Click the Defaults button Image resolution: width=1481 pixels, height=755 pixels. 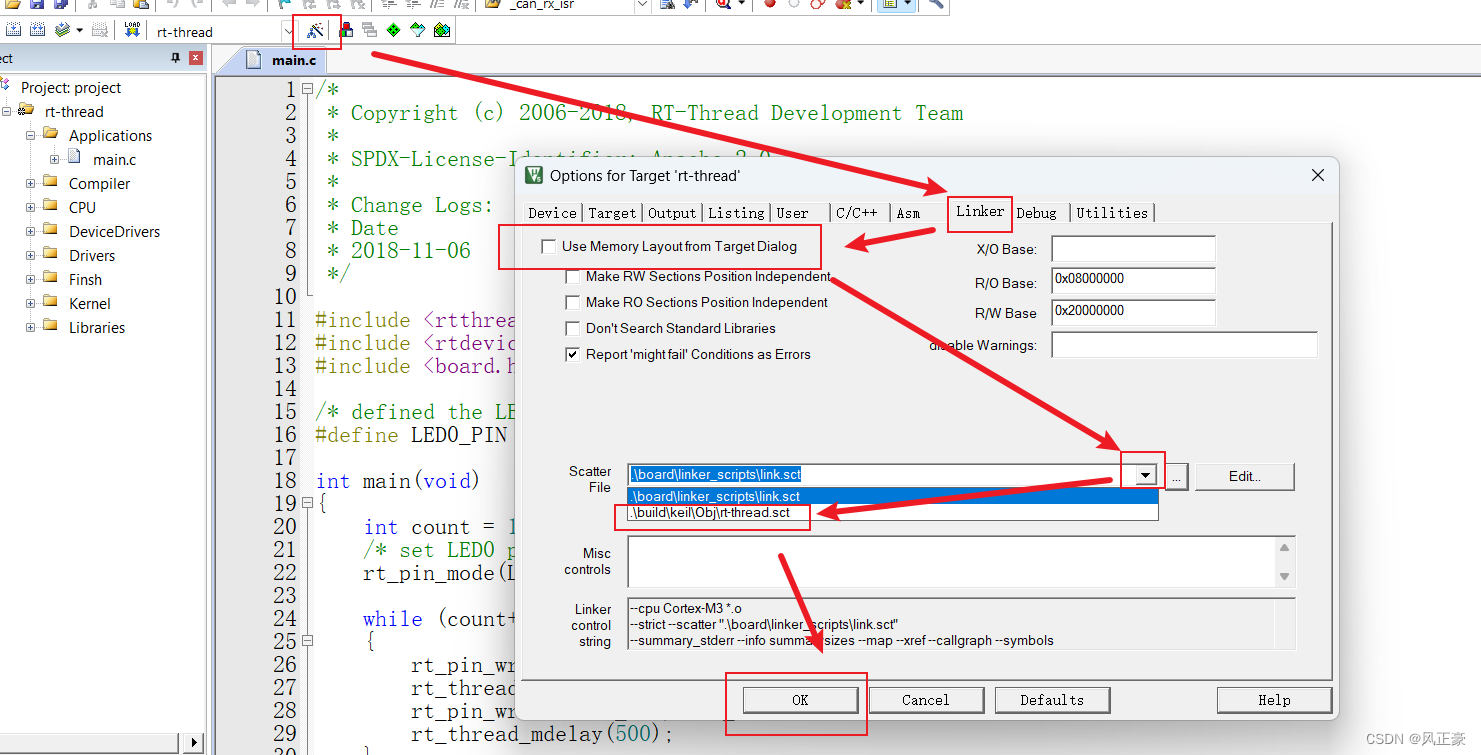coord(1052,699)
